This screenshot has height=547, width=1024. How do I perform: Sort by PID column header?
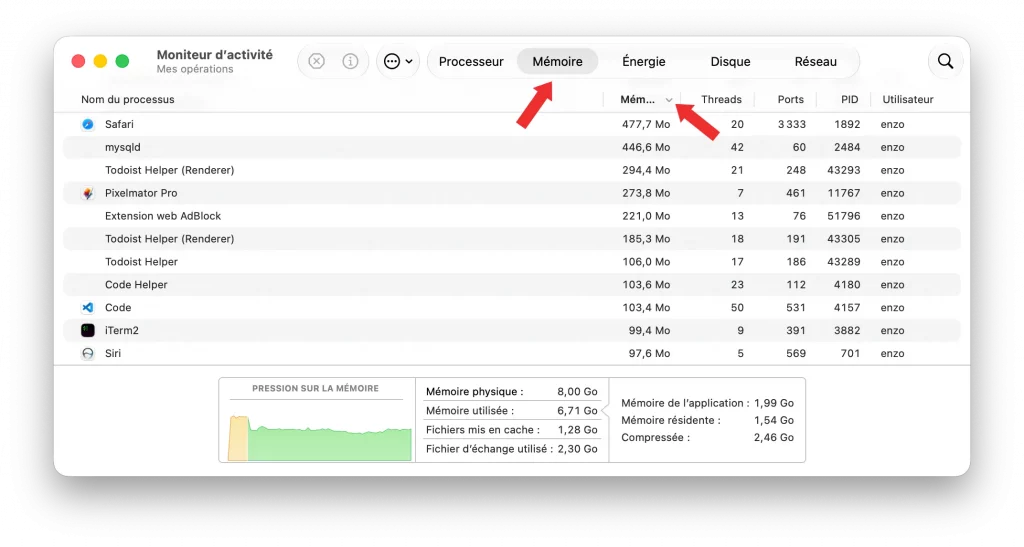pyautogui.click(x=849, y=99)
